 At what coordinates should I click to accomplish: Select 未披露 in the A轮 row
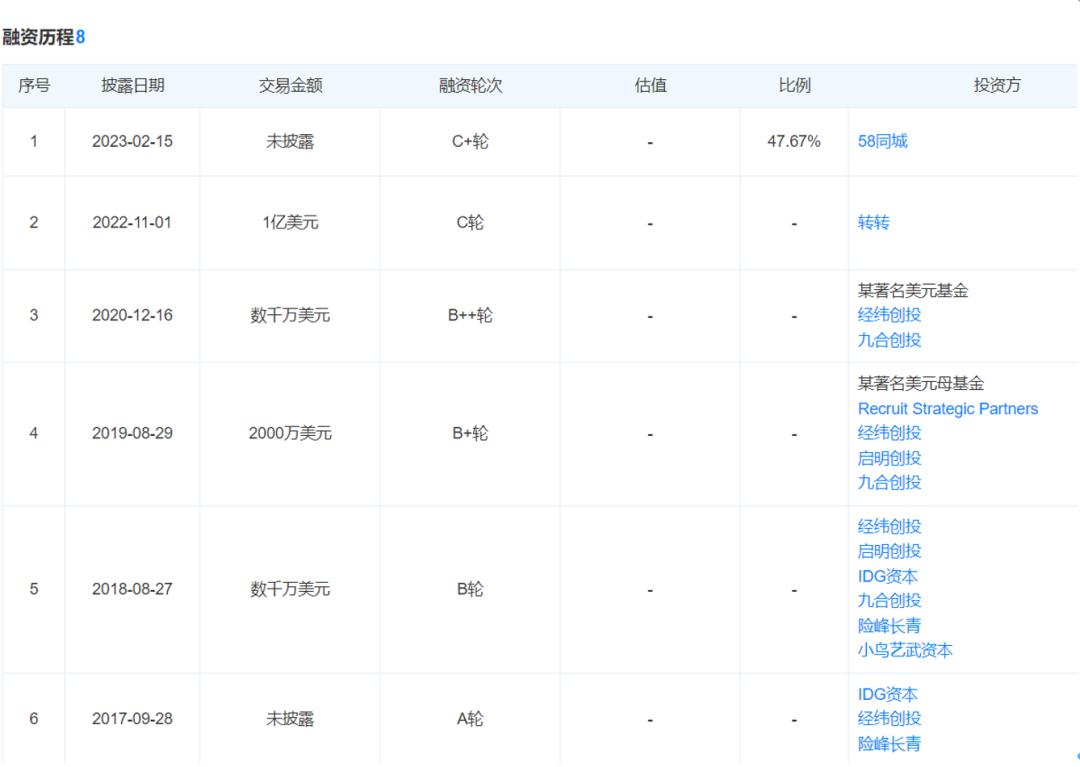pyautogui.click(x=290, y=718)
